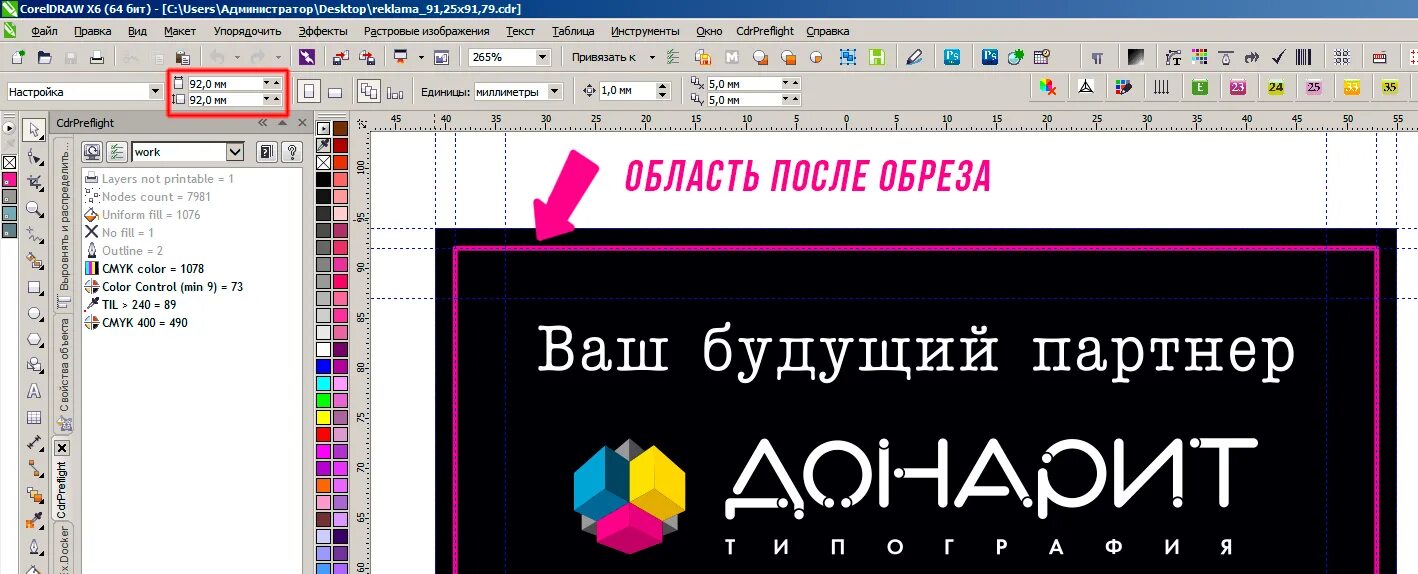Open the 'Привязать к' snap dropdown

[652, 57]
